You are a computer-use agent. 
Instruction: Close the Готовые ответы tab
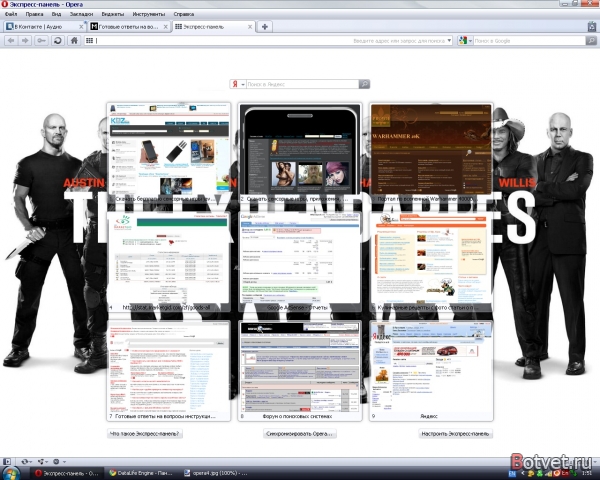click(165, 27)
